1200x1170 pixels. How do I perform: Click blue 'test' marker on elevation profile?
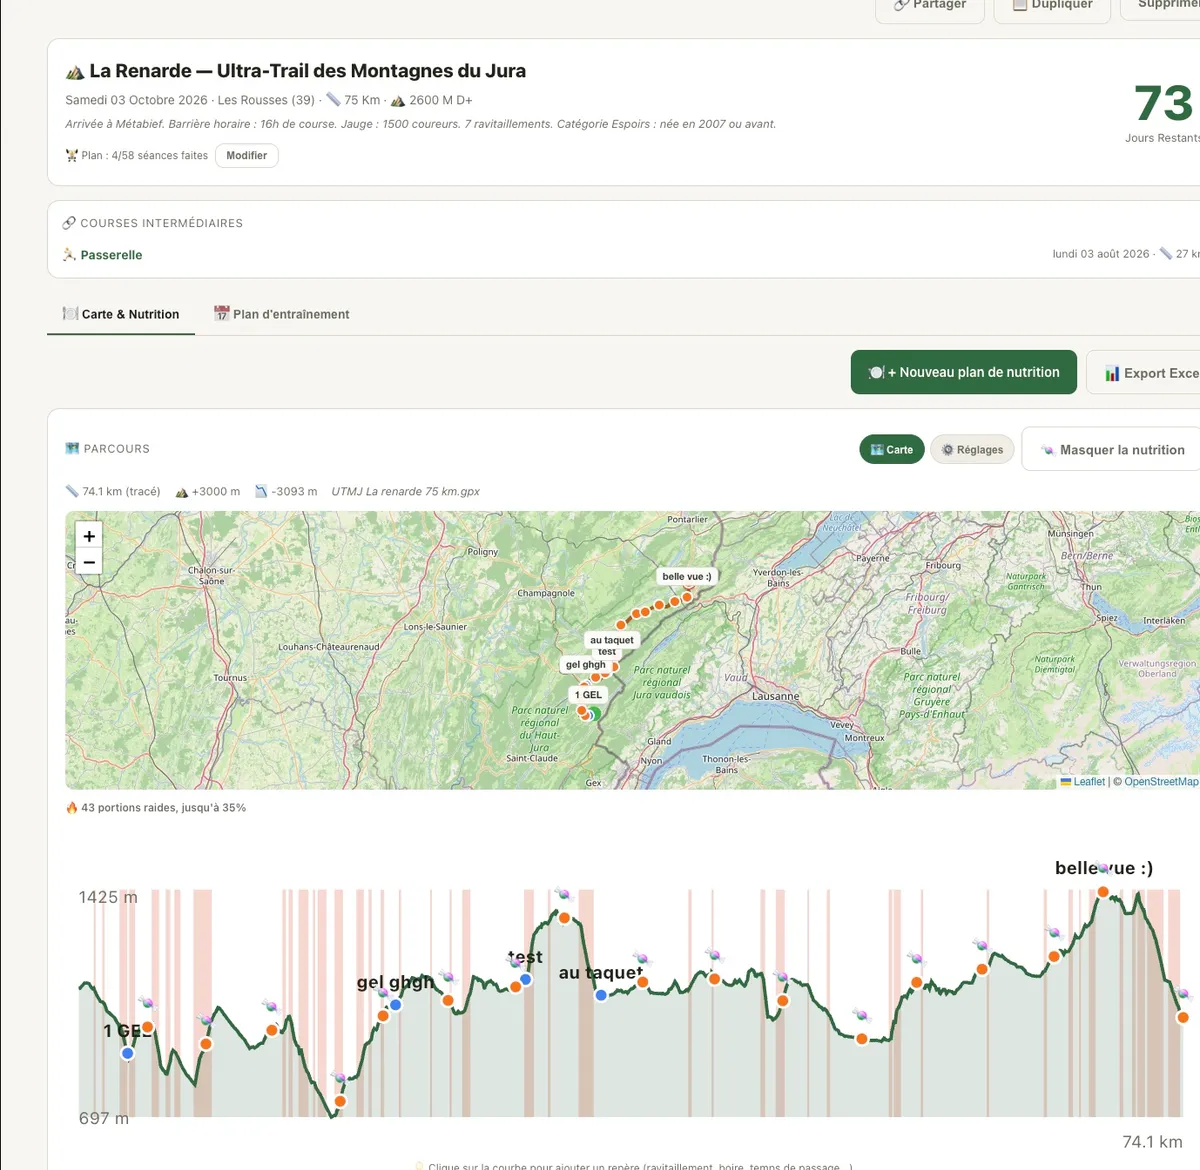tap(526, 980)
